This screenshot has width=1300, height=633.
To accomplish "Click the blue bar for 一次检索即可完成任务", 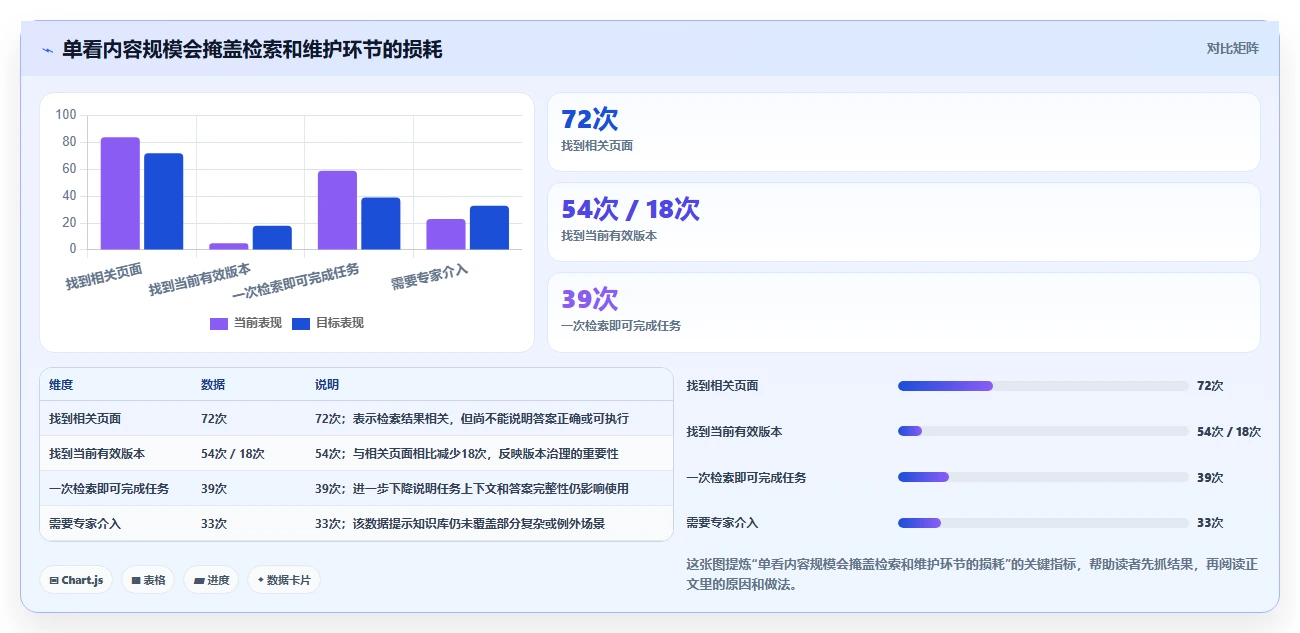I will point(381,223).
